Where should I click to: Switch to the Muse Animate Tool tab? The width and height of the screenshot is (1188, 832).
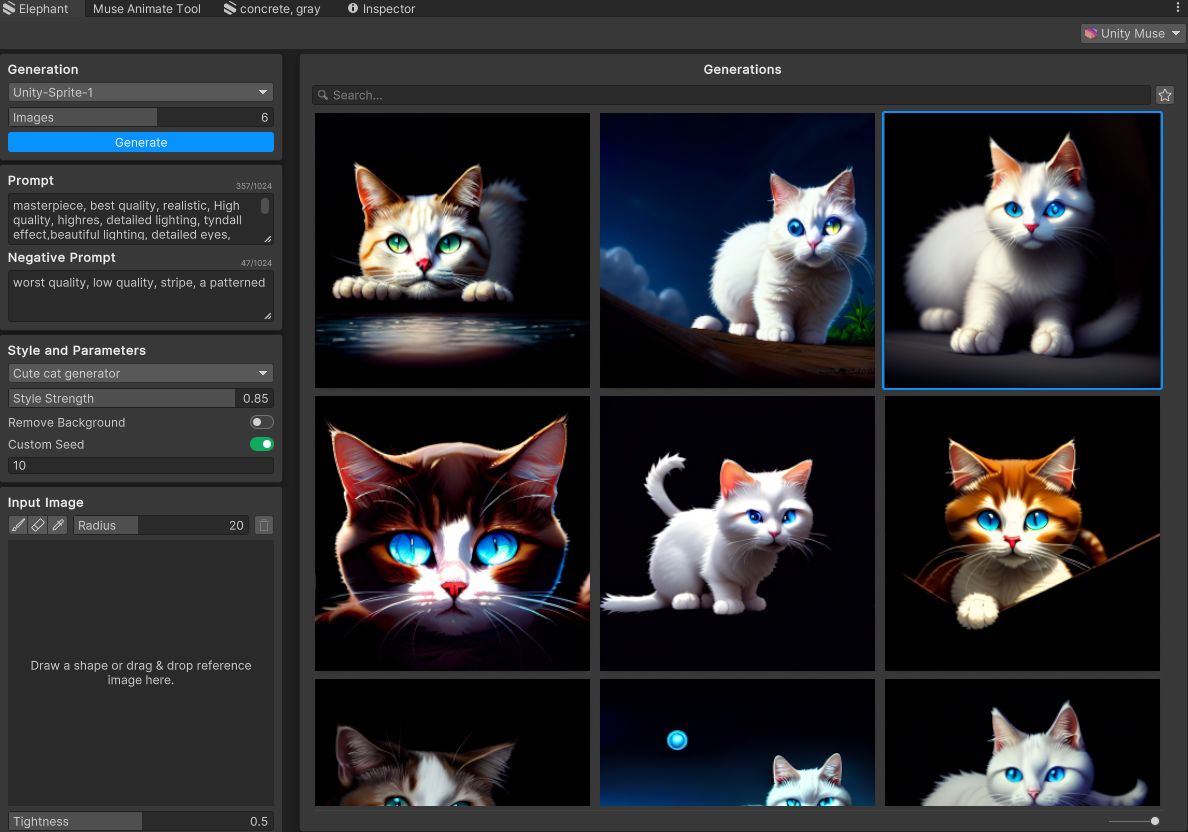click(x=146, y=8)
